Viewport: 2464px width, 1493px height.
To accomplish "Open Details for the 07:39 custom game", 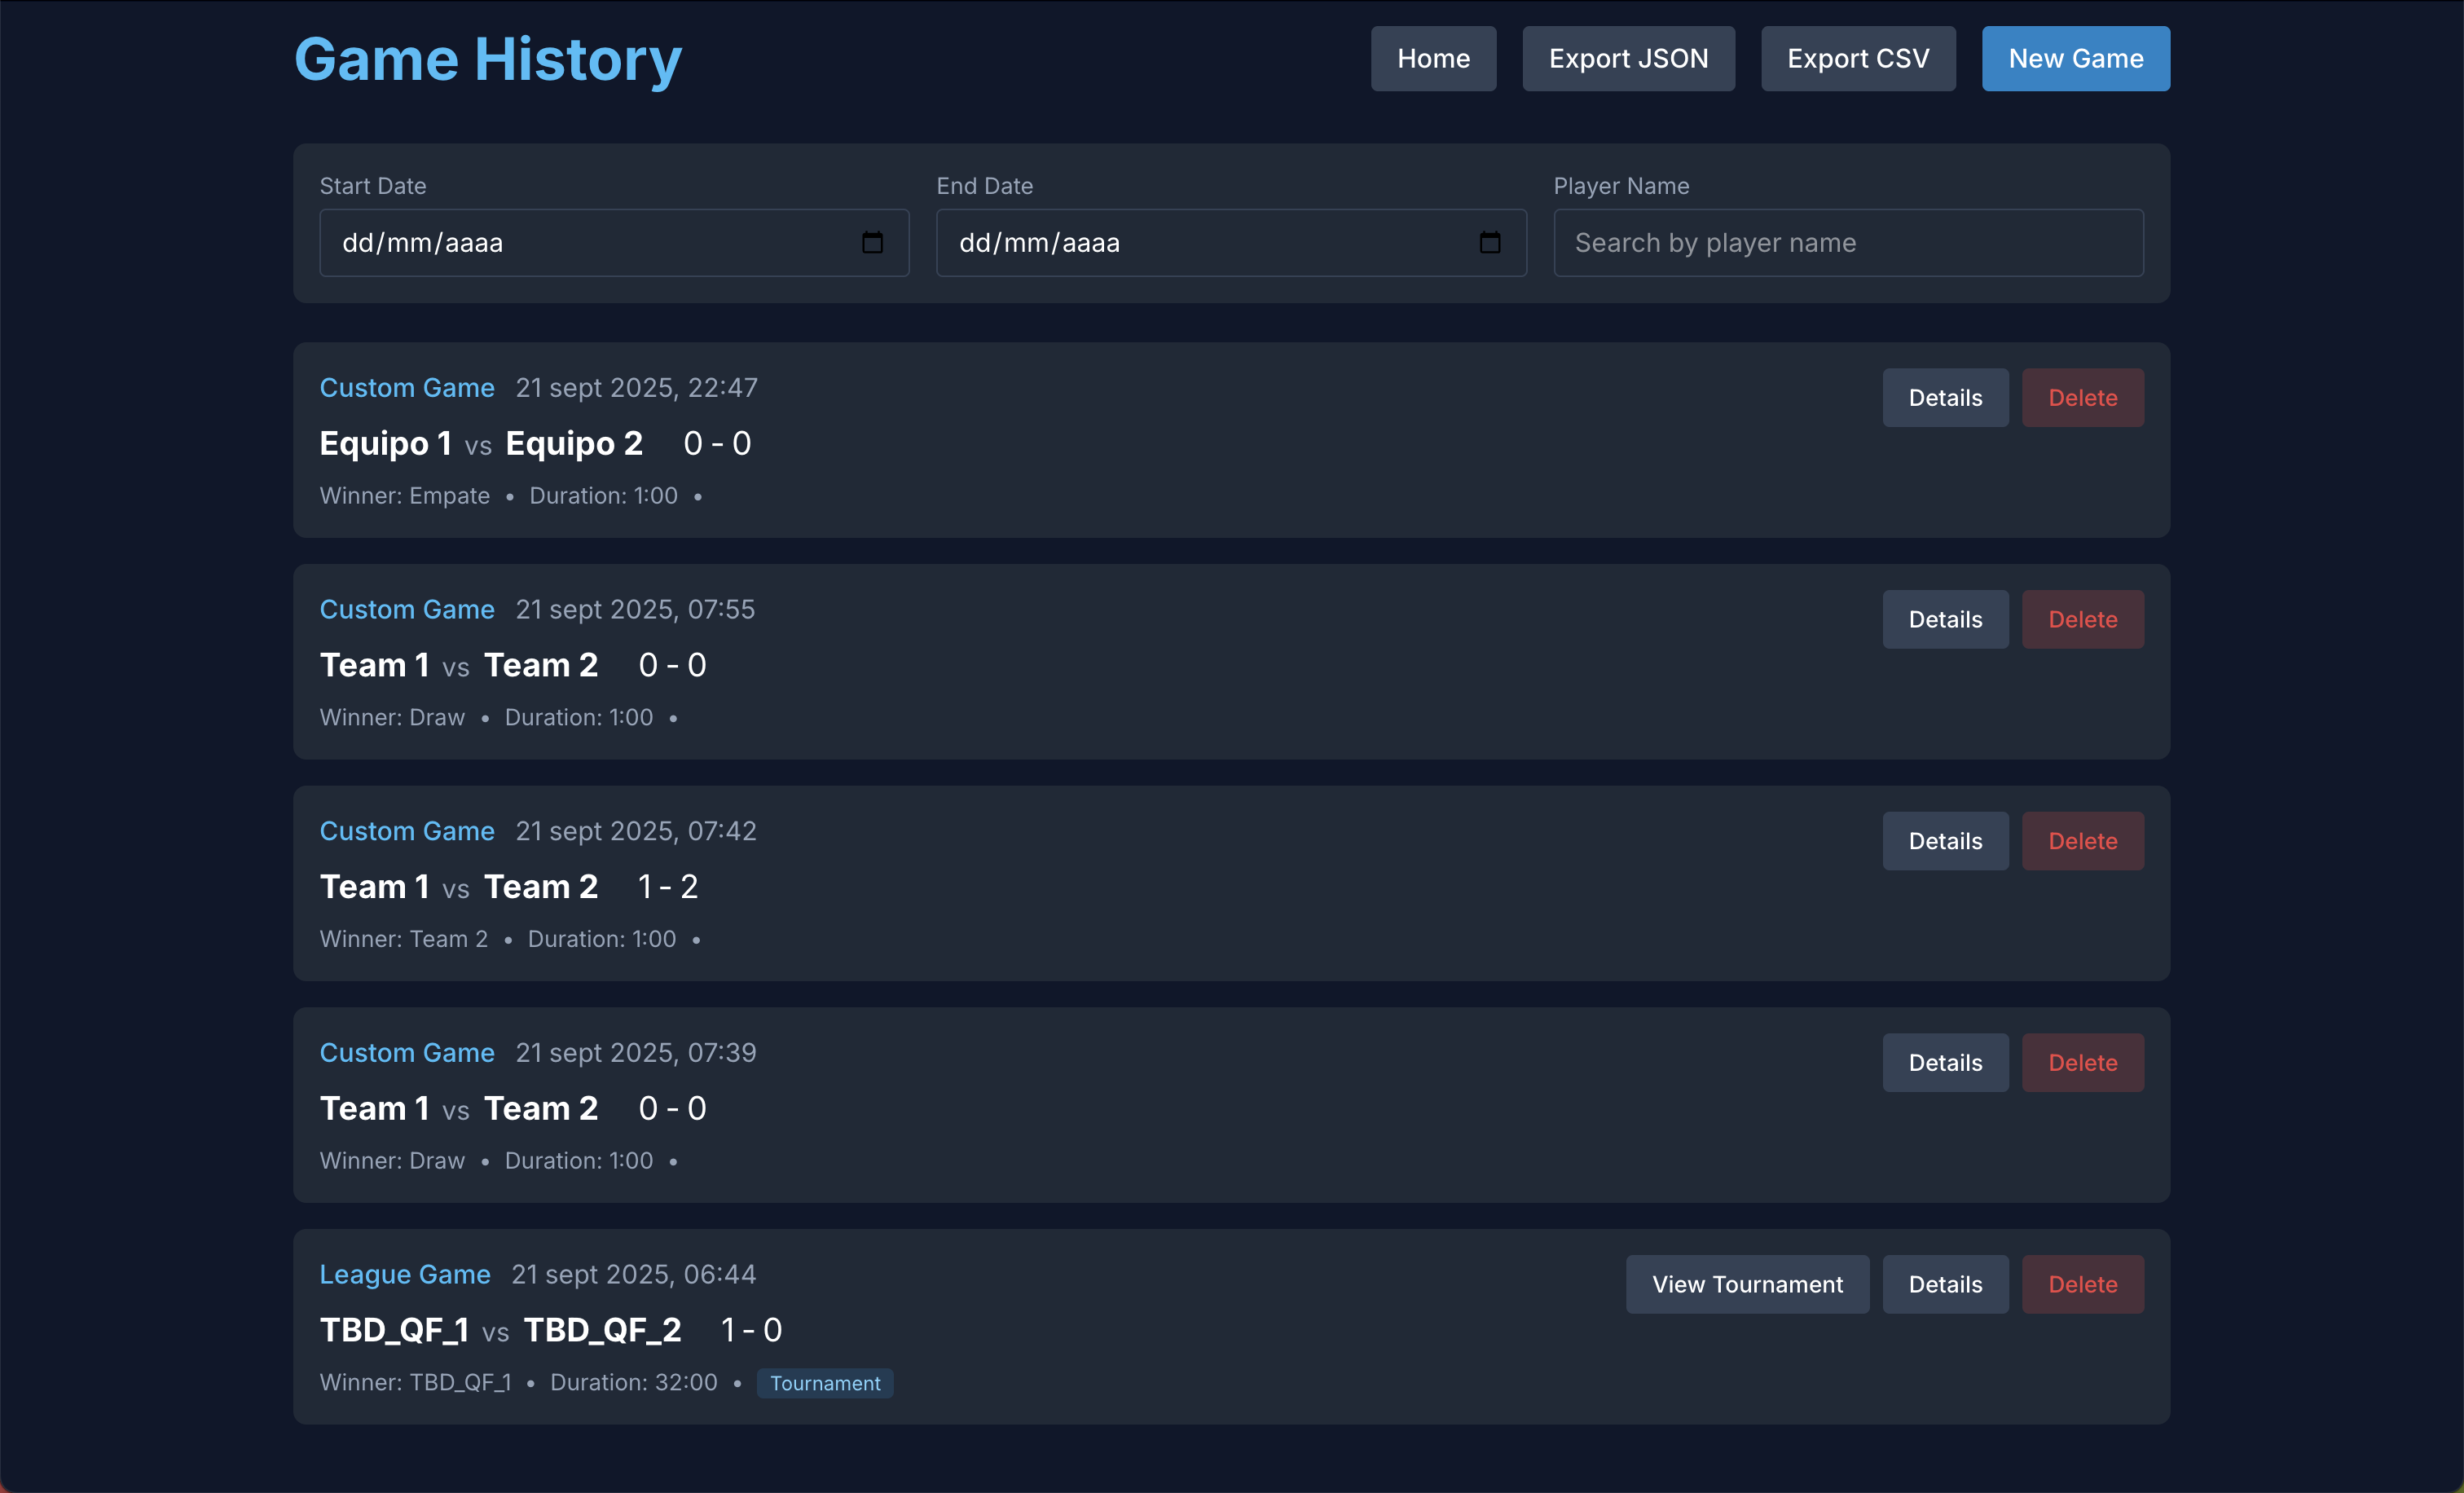I will pos(1944,1062).
